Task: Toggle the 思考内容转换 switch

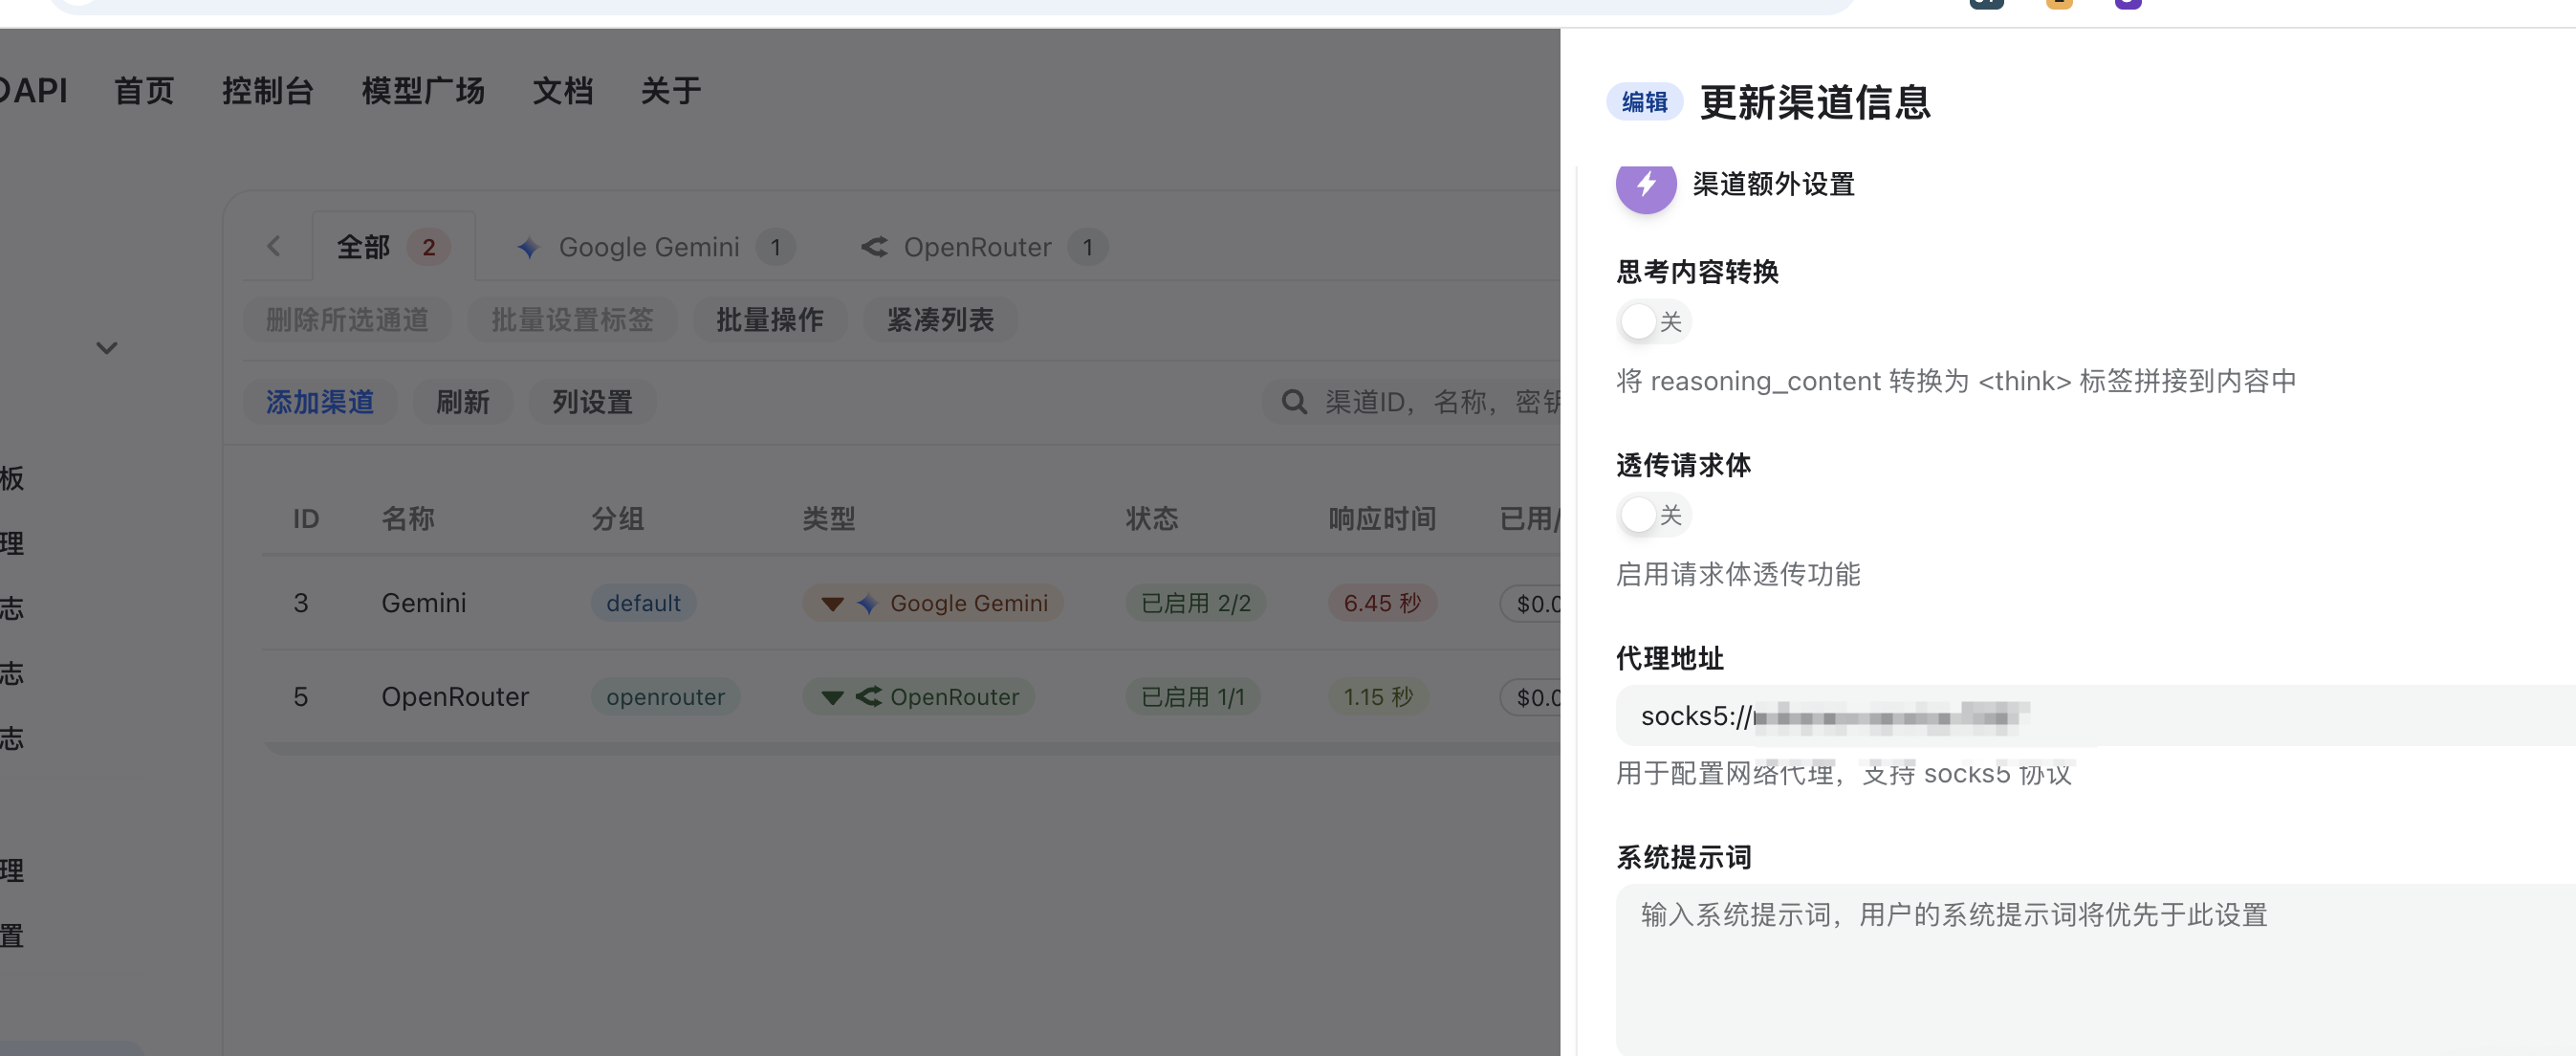Action: [1653, 322]
